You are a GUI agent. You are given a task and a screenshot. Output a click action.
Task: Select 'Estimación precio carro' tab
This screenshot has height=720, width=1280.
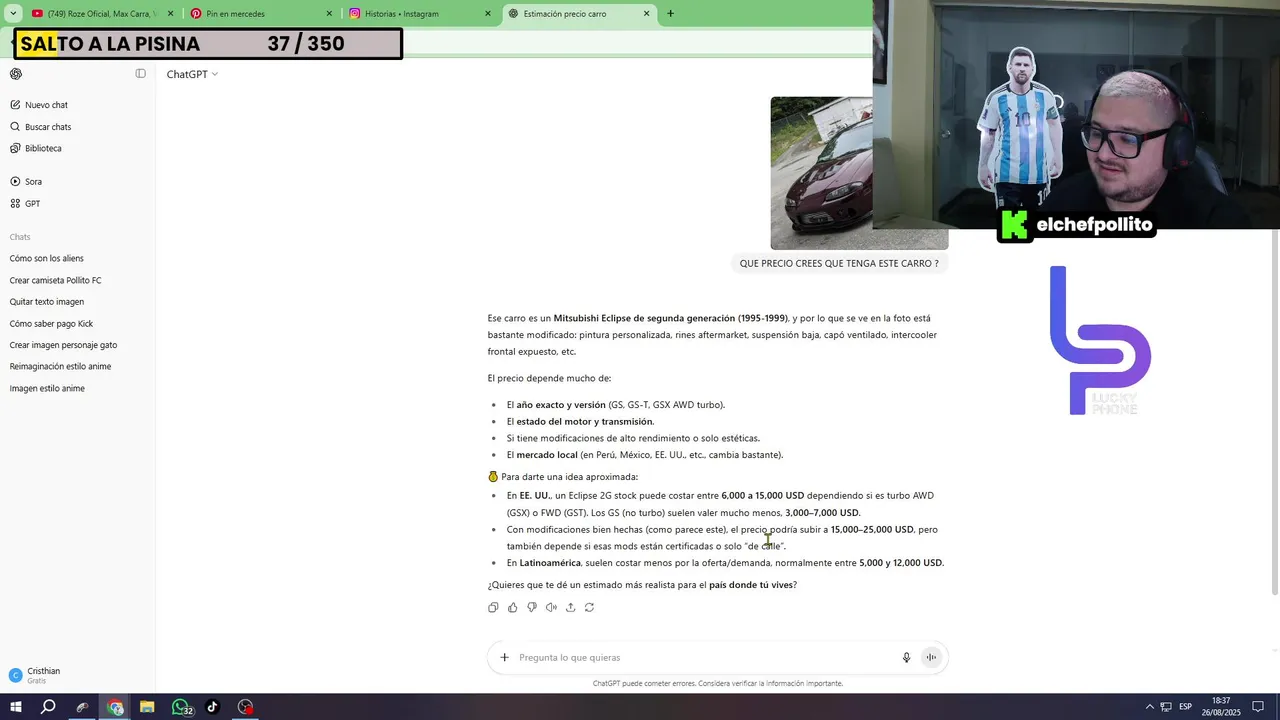(x=578, y=14)
